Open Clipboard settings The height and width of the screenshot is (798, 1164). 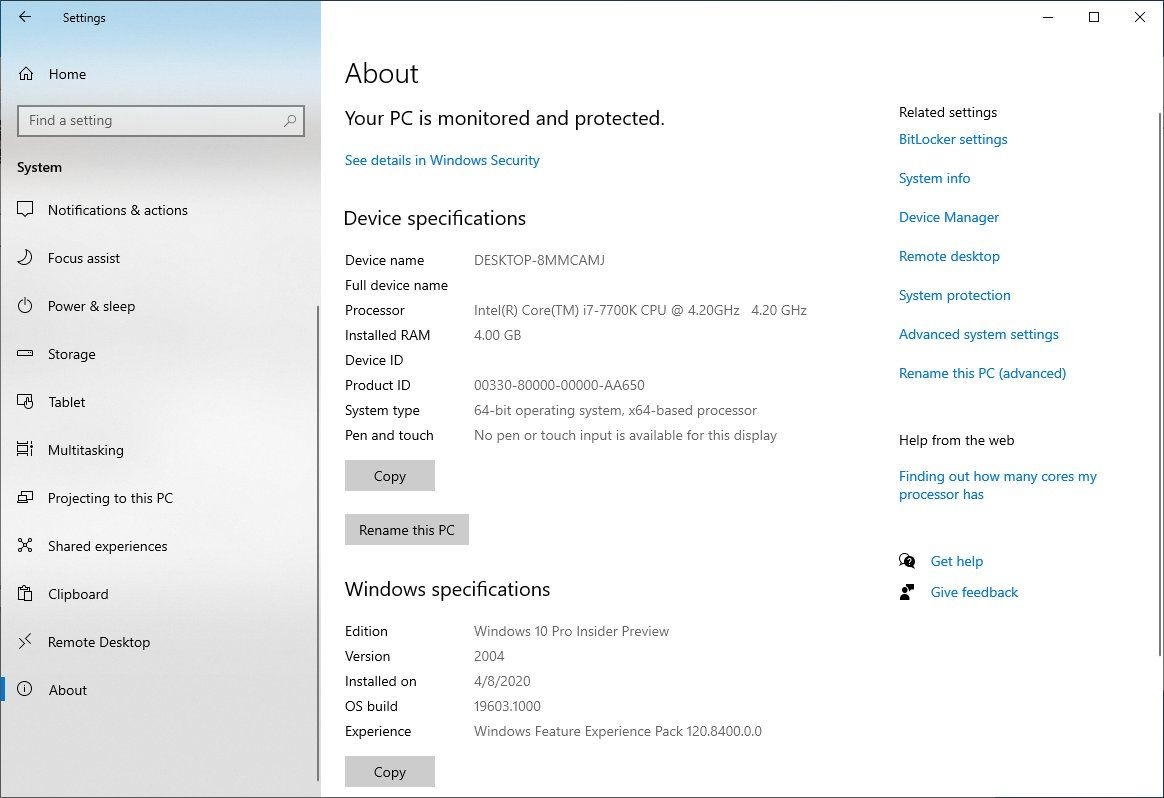click(x=78, y=594)
